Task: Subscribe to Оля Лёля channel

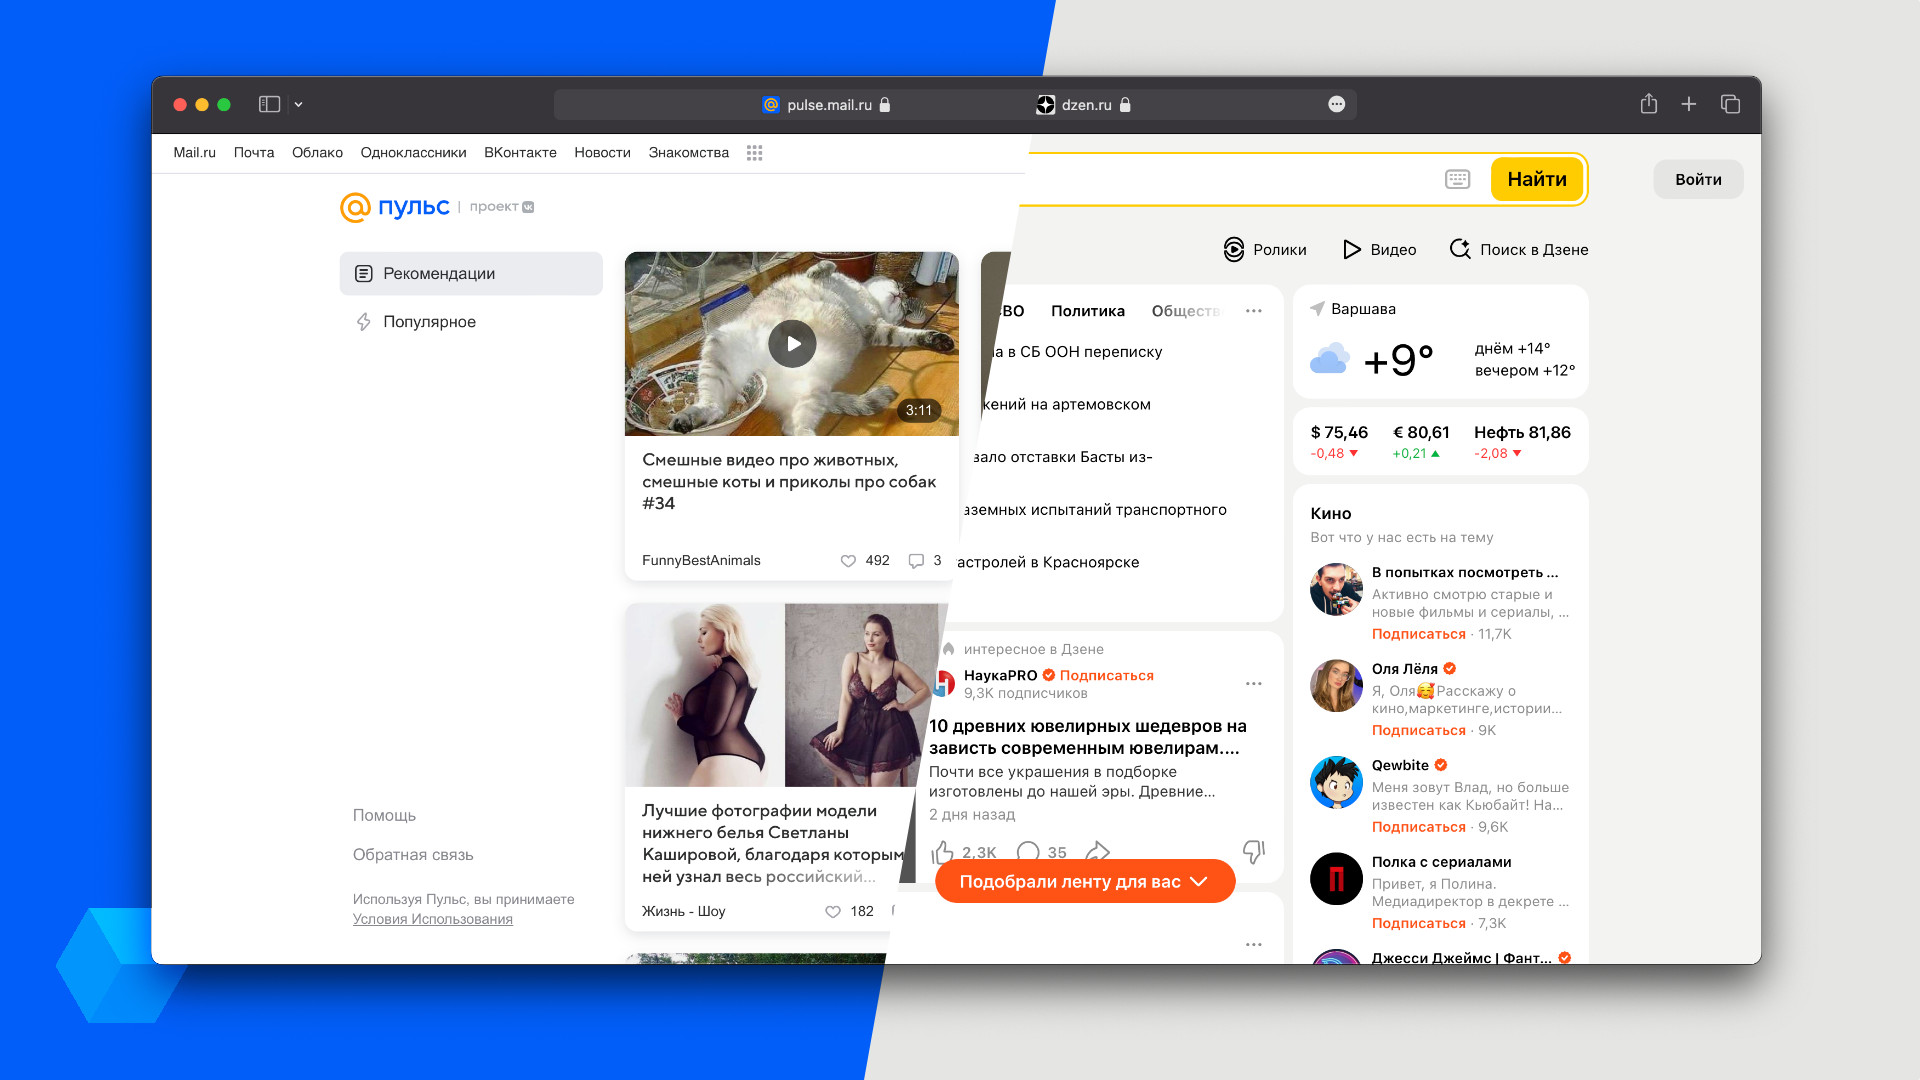Action: point(1418,730)
